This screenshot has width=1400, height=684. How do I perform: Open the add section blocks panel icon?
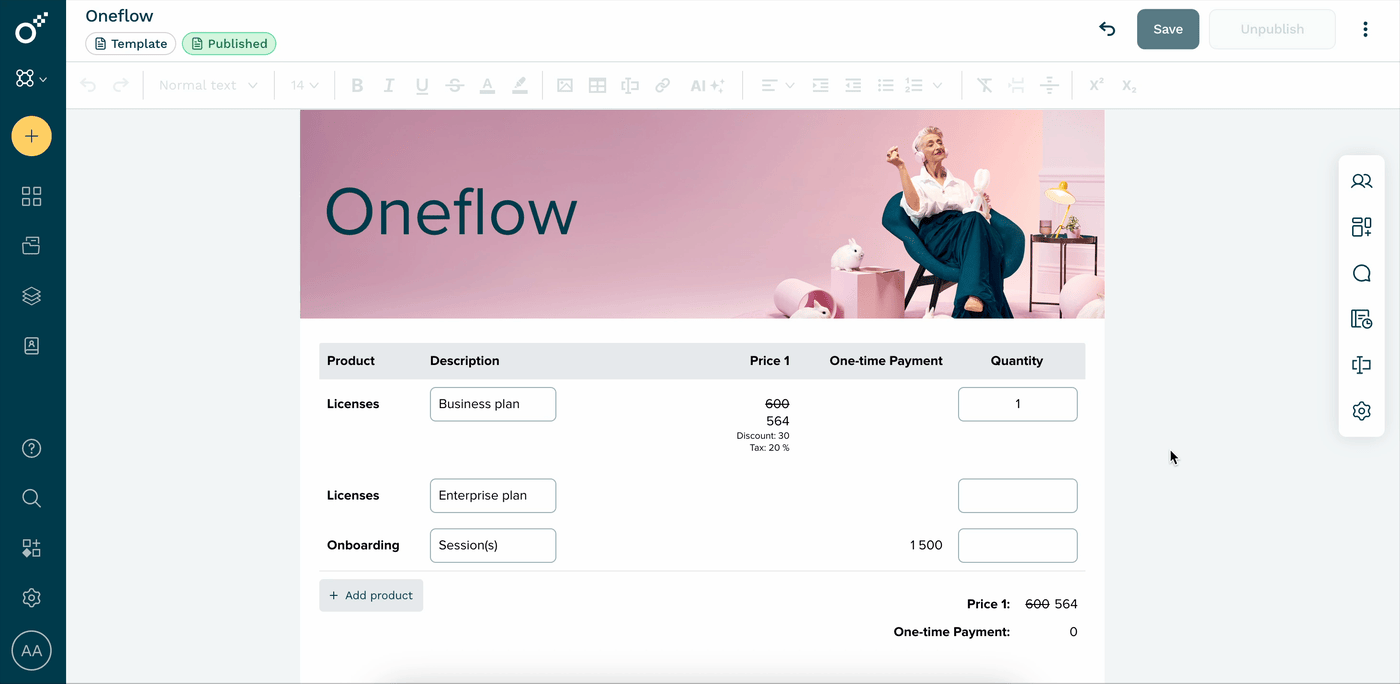tap(1361, 227)
